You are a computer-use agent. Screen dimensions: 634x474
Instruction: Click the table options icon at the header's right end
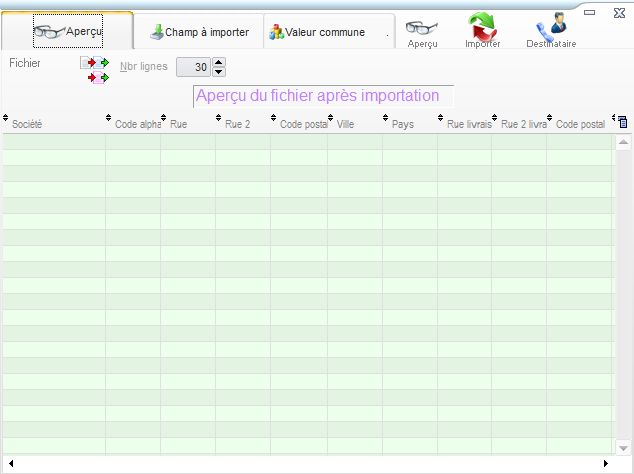point(622,123)
